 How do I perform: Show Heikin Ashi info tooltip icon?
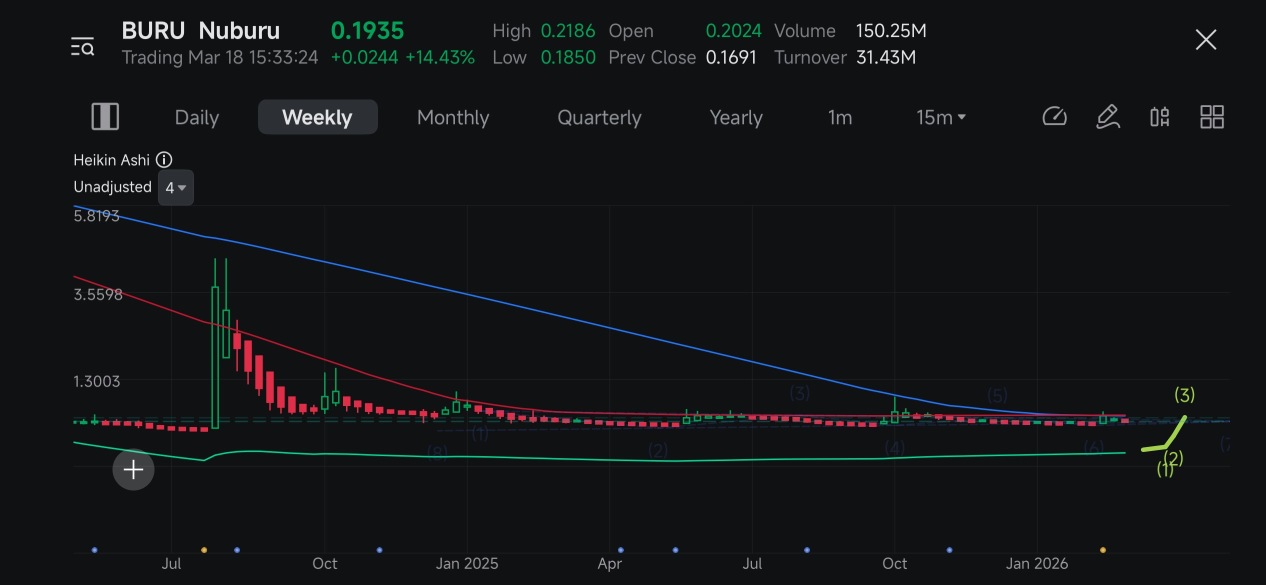(x=165, y=160)
